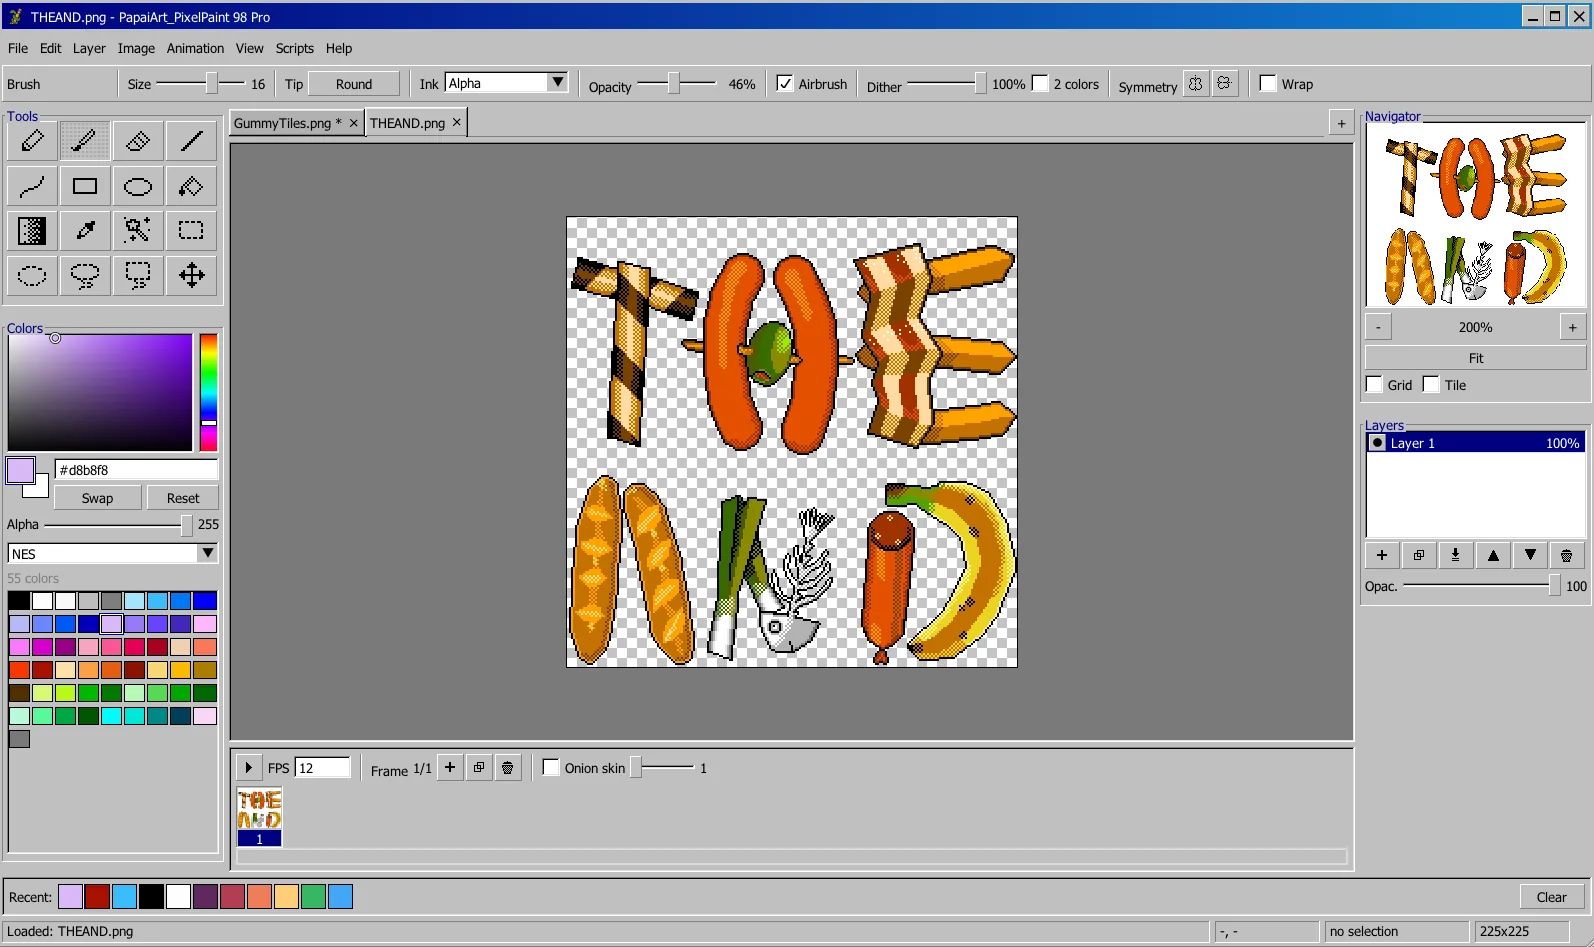The height and width of the screenshot is (947, 1594).
Task: Select the Rectangle shape tool
Action: [85, 186]
